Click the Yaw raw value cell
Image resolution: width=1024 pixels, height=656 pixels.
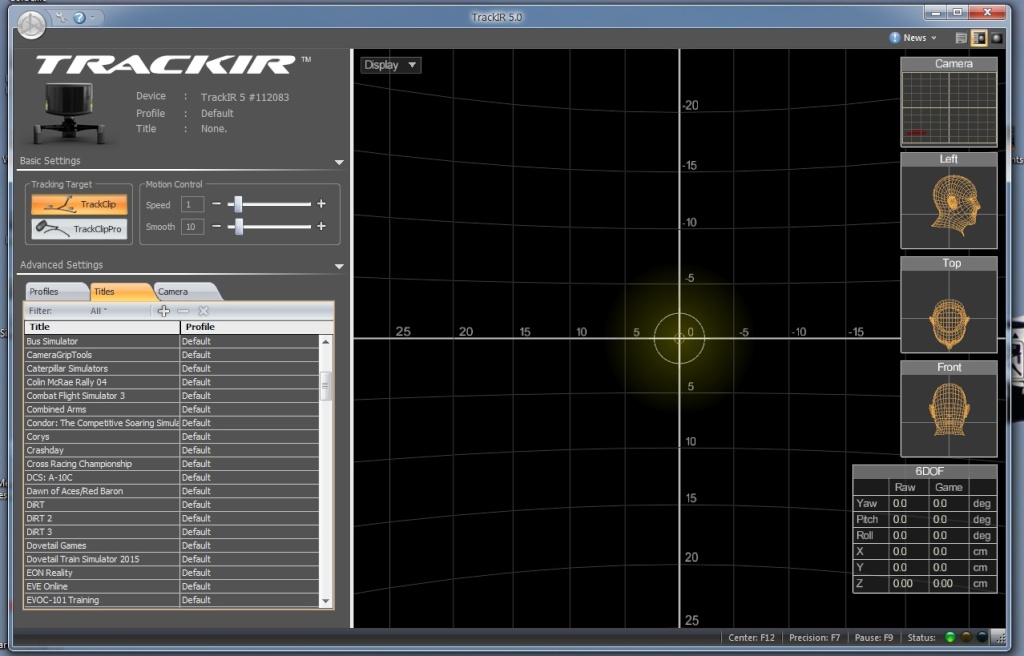(908, 503)
